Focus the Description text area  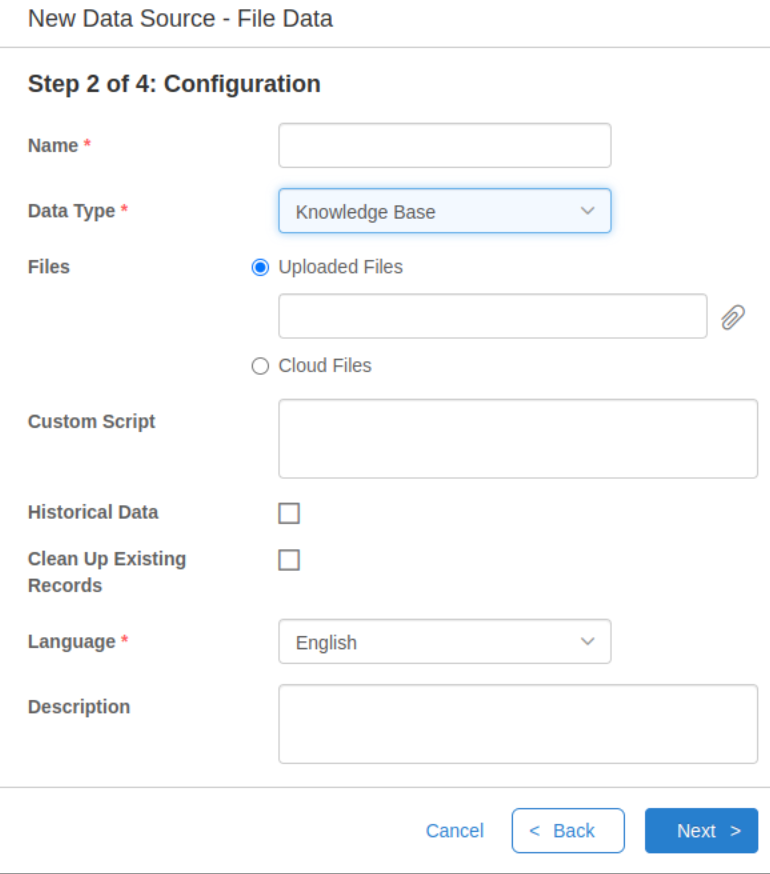pos(518,724)
